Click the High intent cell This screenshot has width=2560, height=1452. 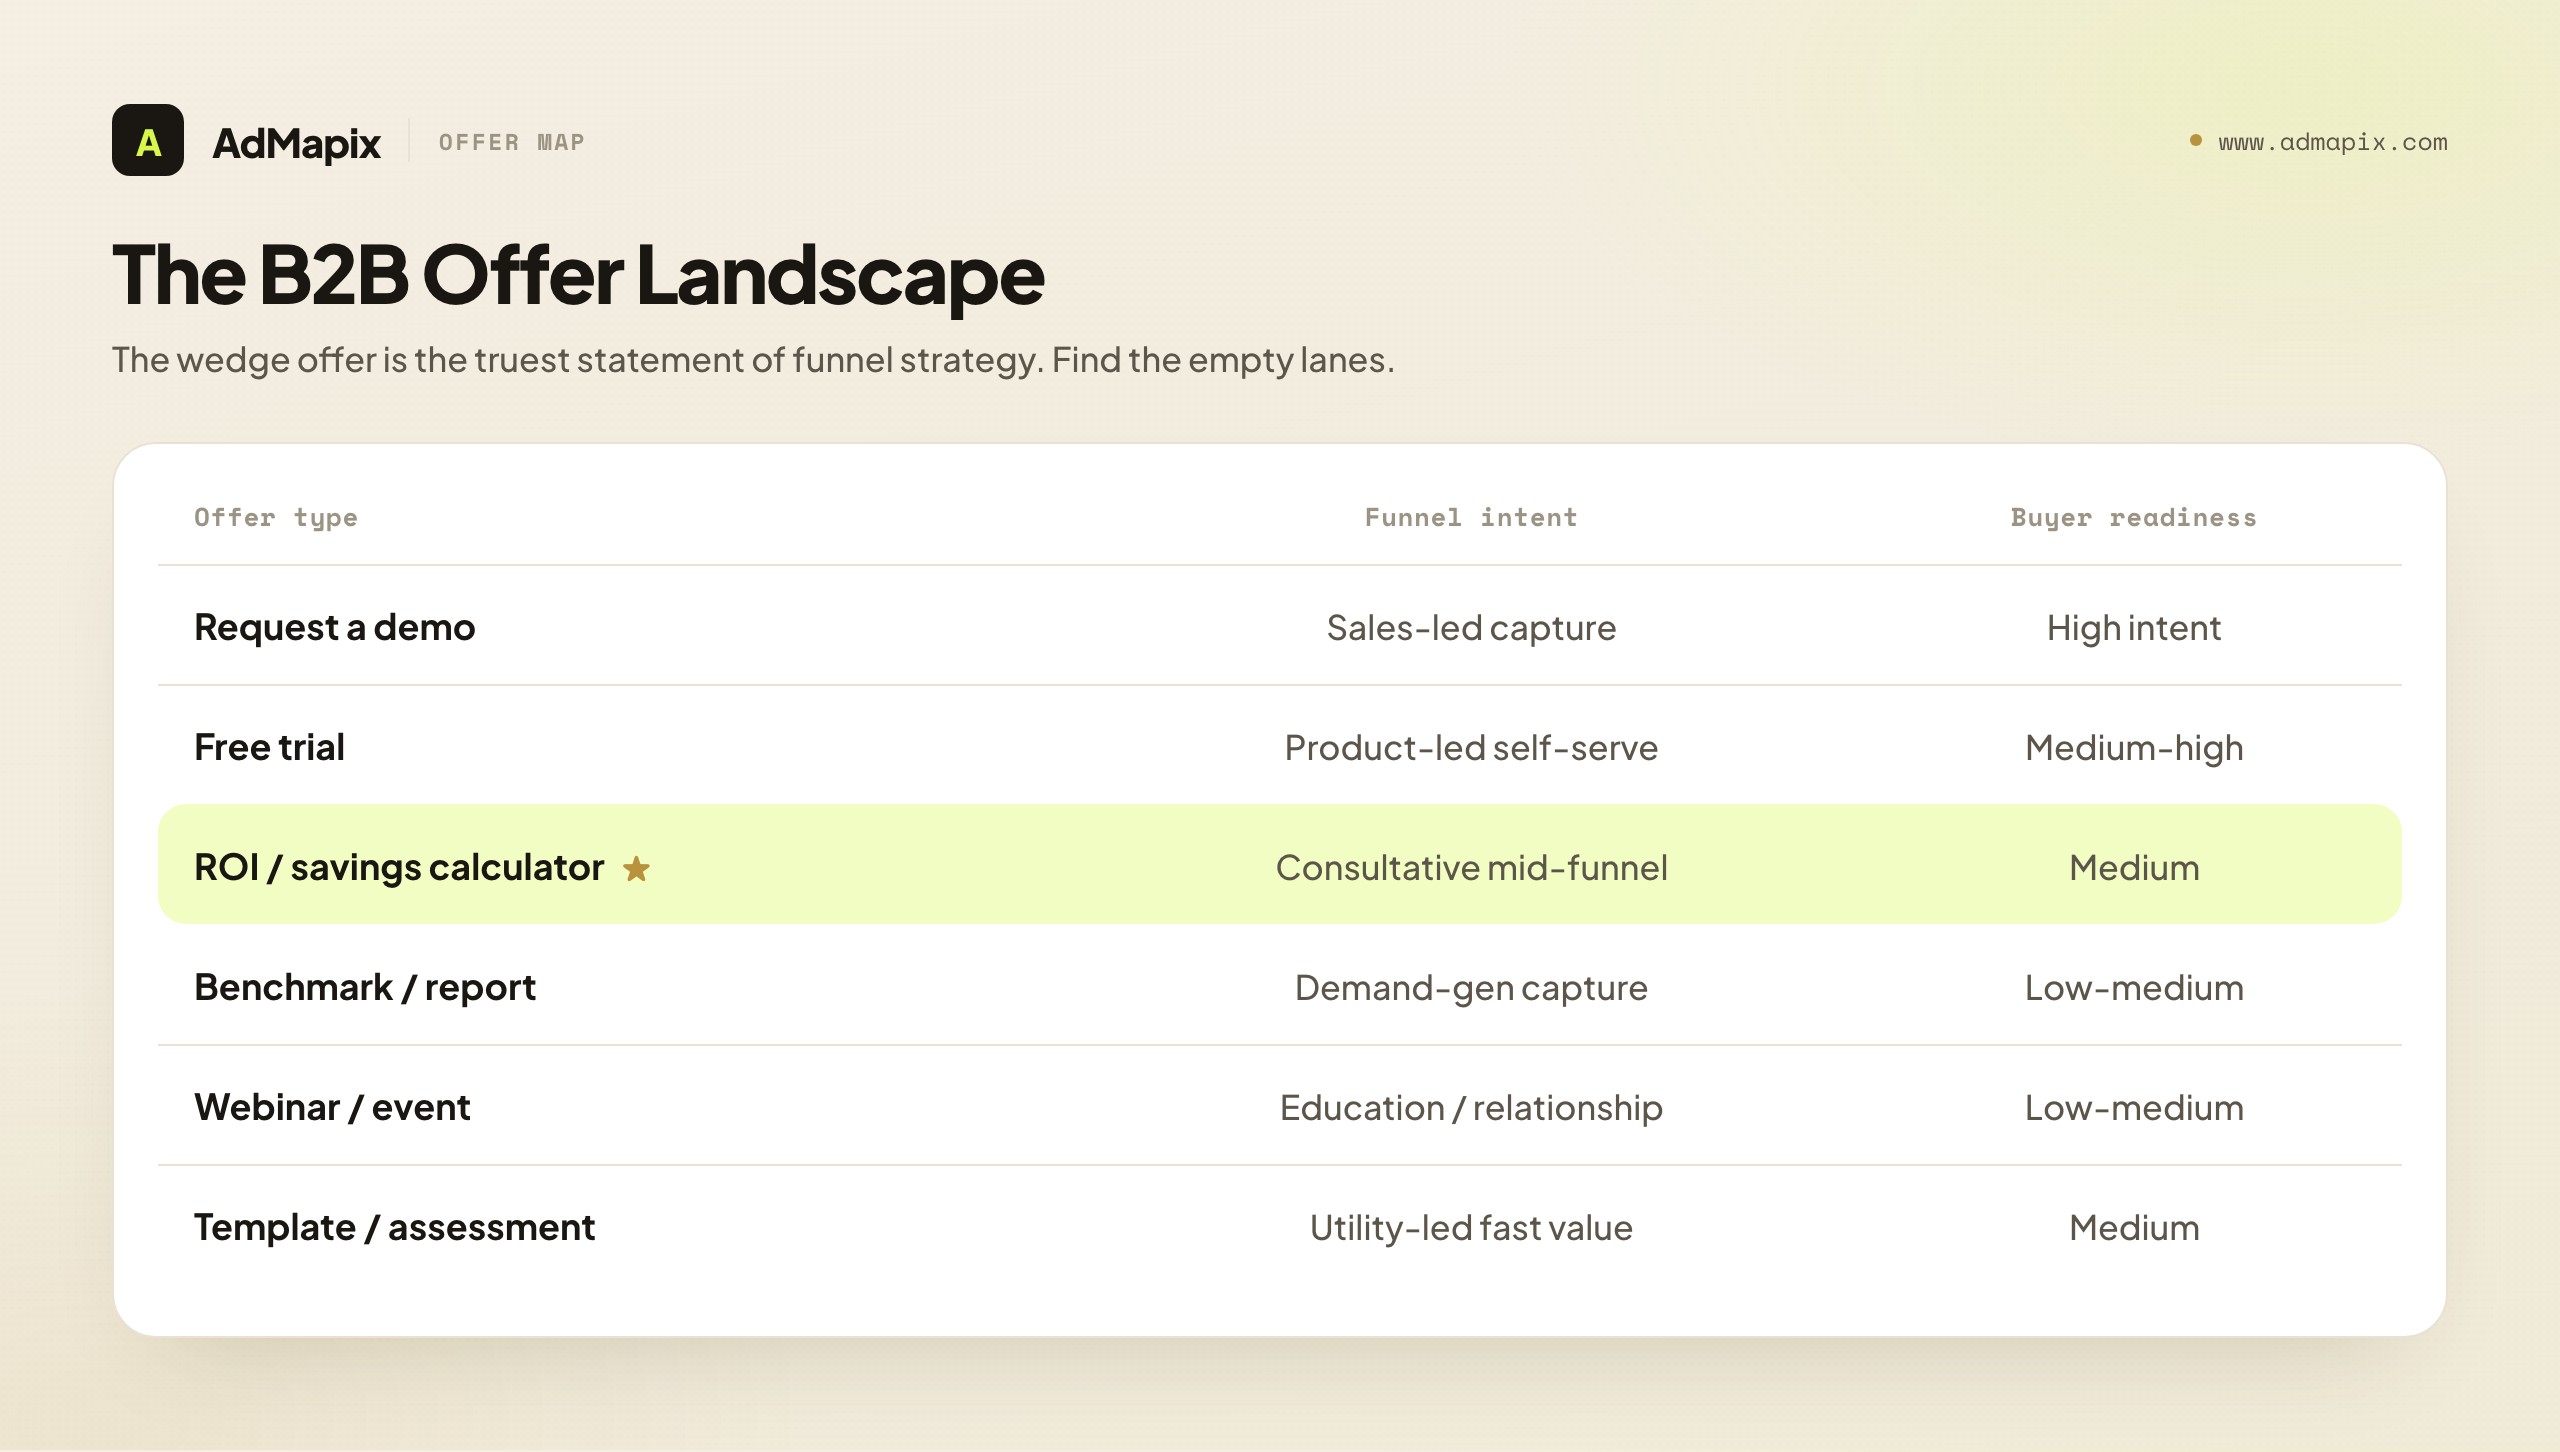coord(2134,628)
